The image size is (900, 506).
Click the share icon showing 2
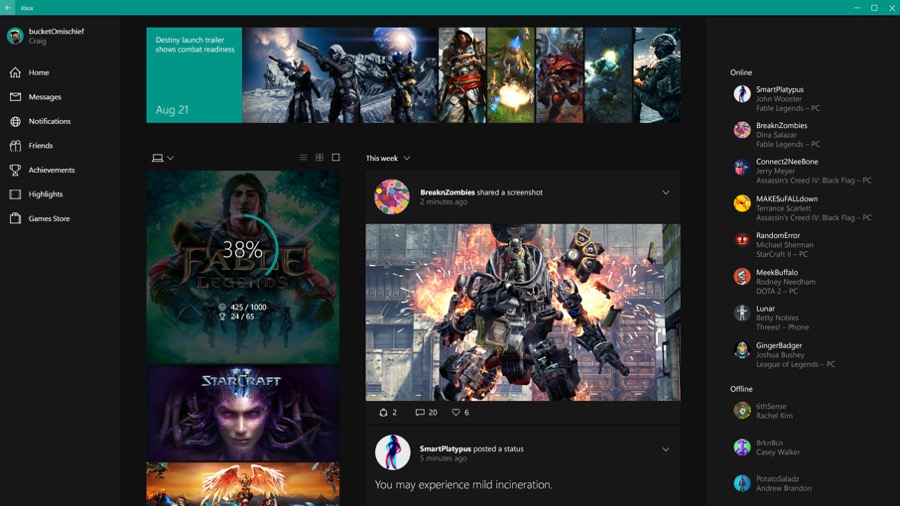click(x=383, y=412)
